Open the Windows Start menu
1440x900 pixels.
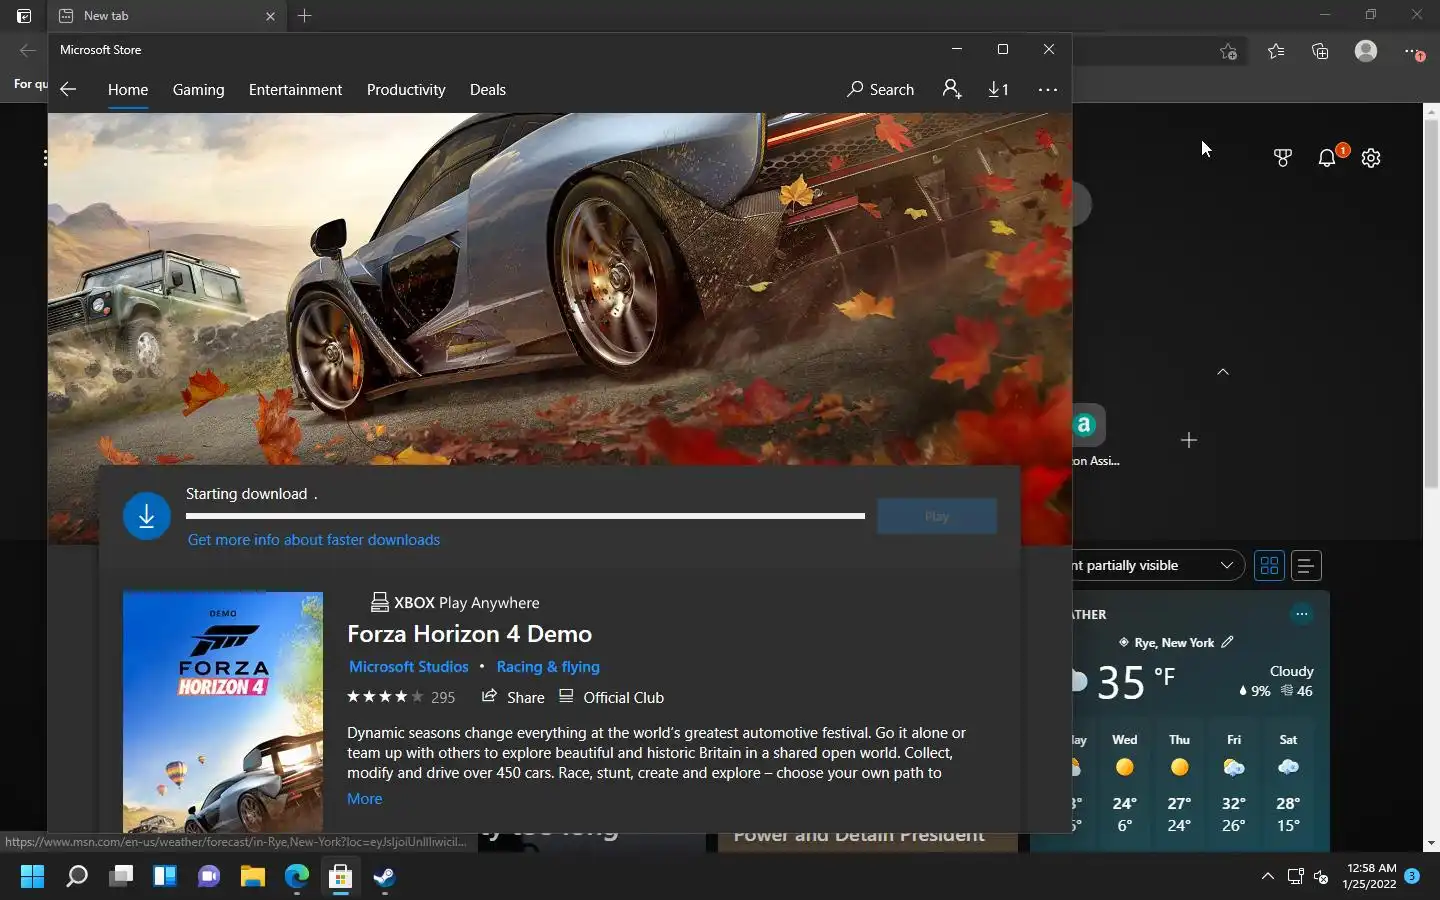pos(32,877)
